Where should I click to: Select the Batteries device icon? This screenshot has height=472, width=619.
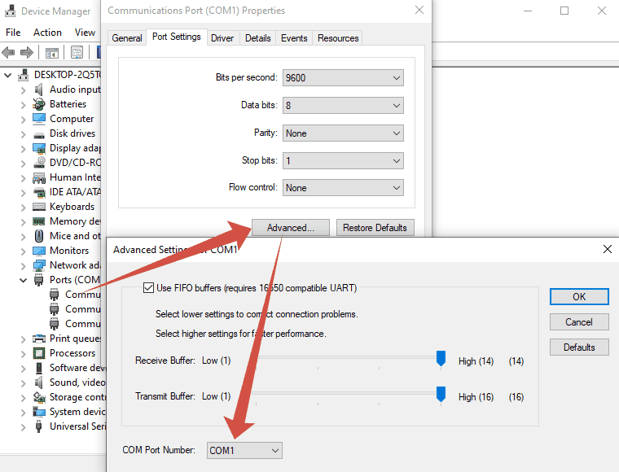click(x=39, y=104)
